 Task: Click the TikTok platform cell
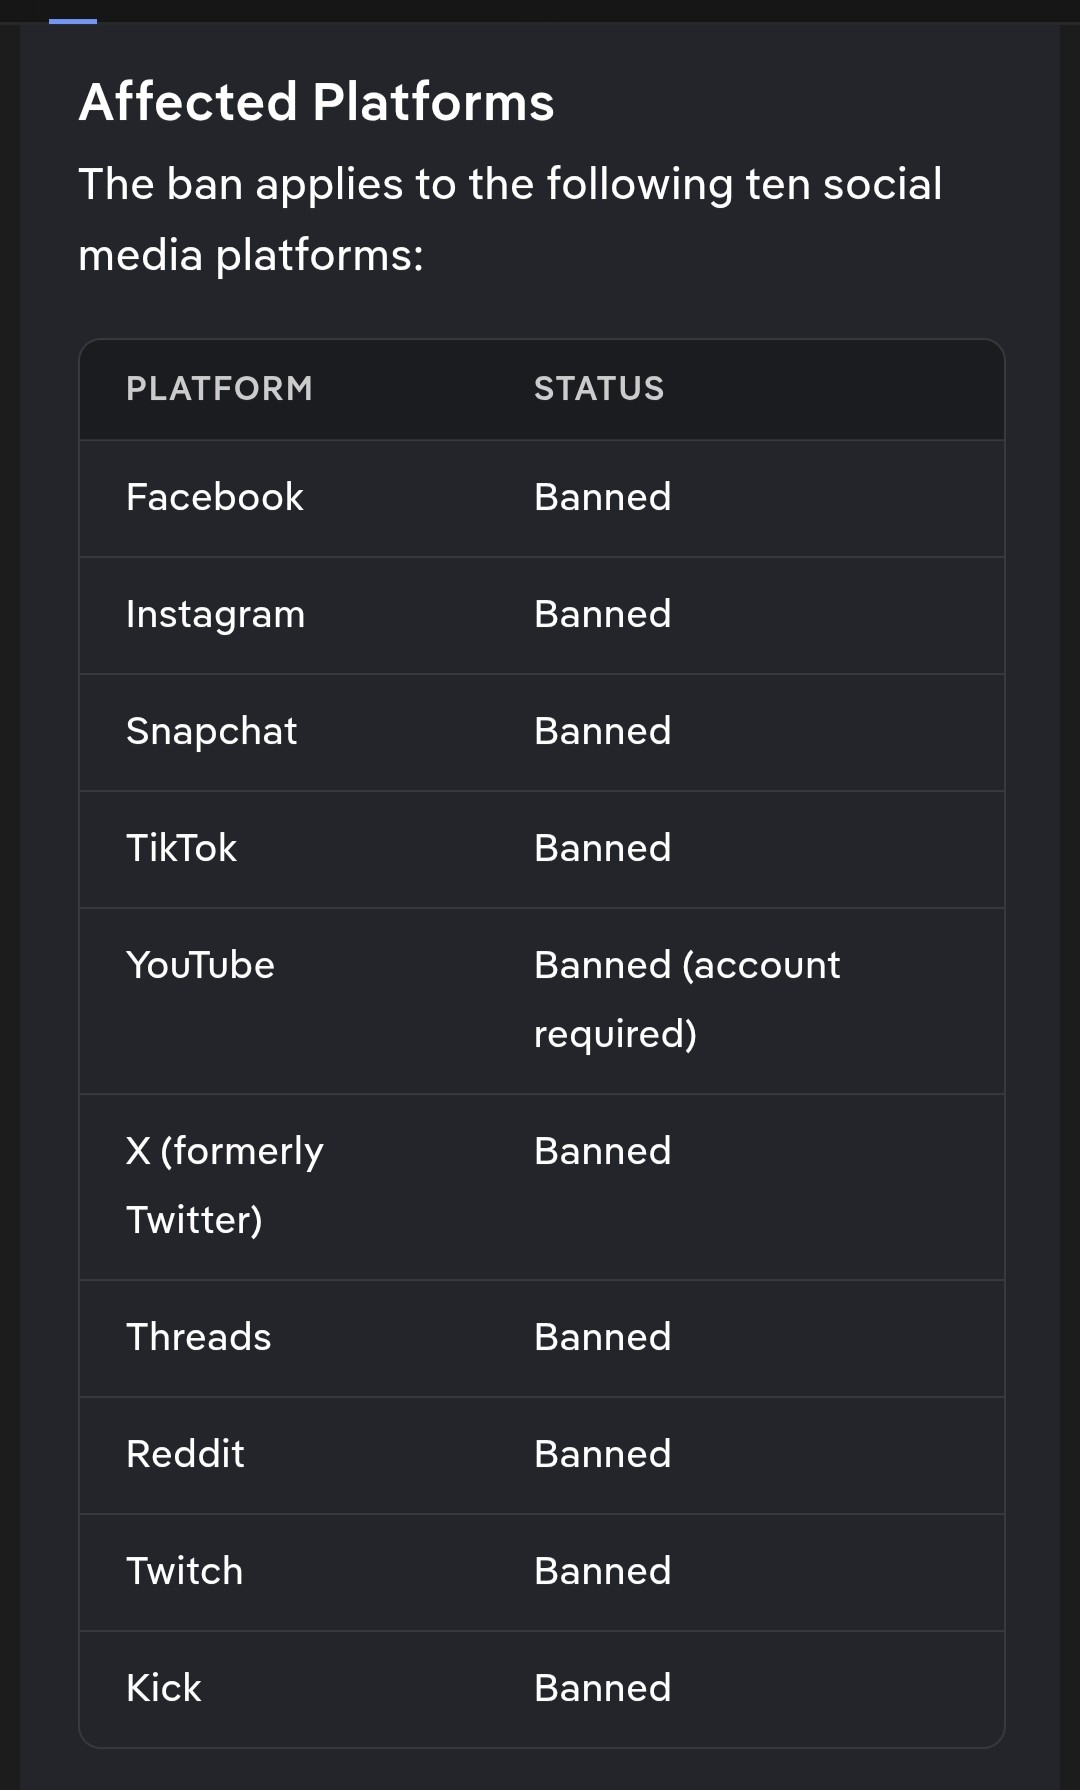click(181, 848)
